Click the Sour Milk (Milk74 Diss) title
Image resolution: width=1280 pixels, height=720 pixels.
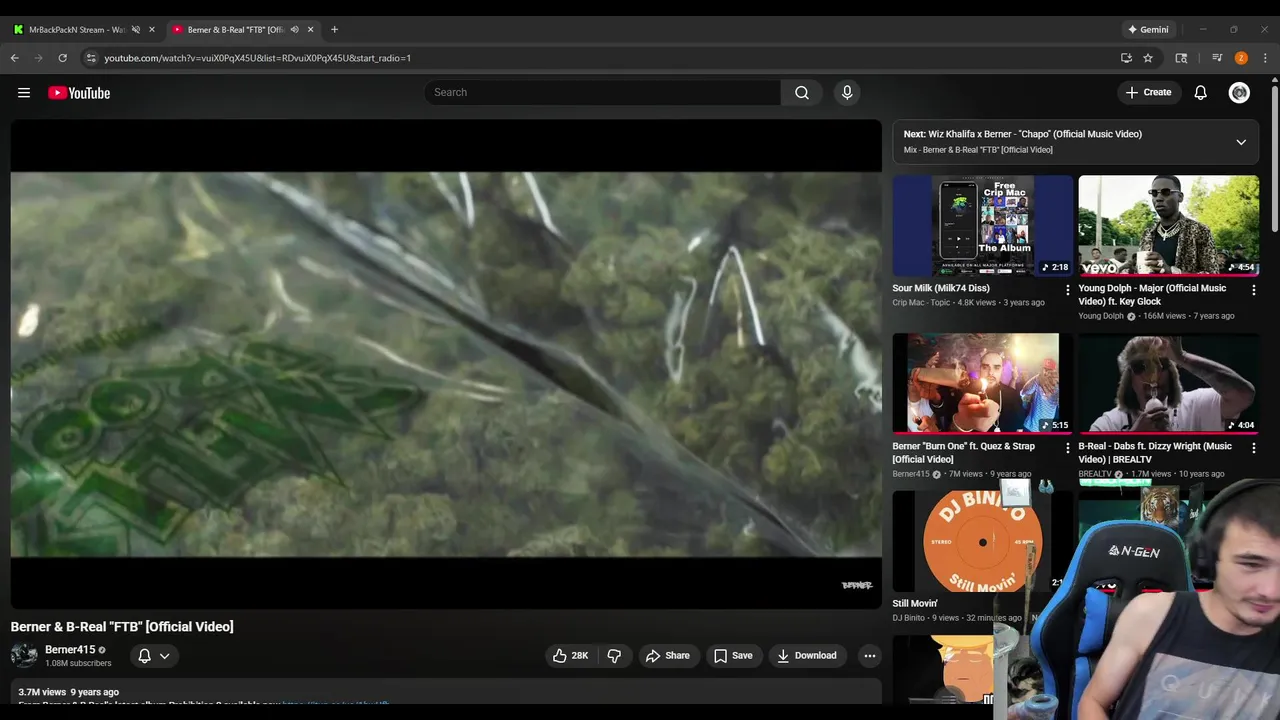click(941, 288)
